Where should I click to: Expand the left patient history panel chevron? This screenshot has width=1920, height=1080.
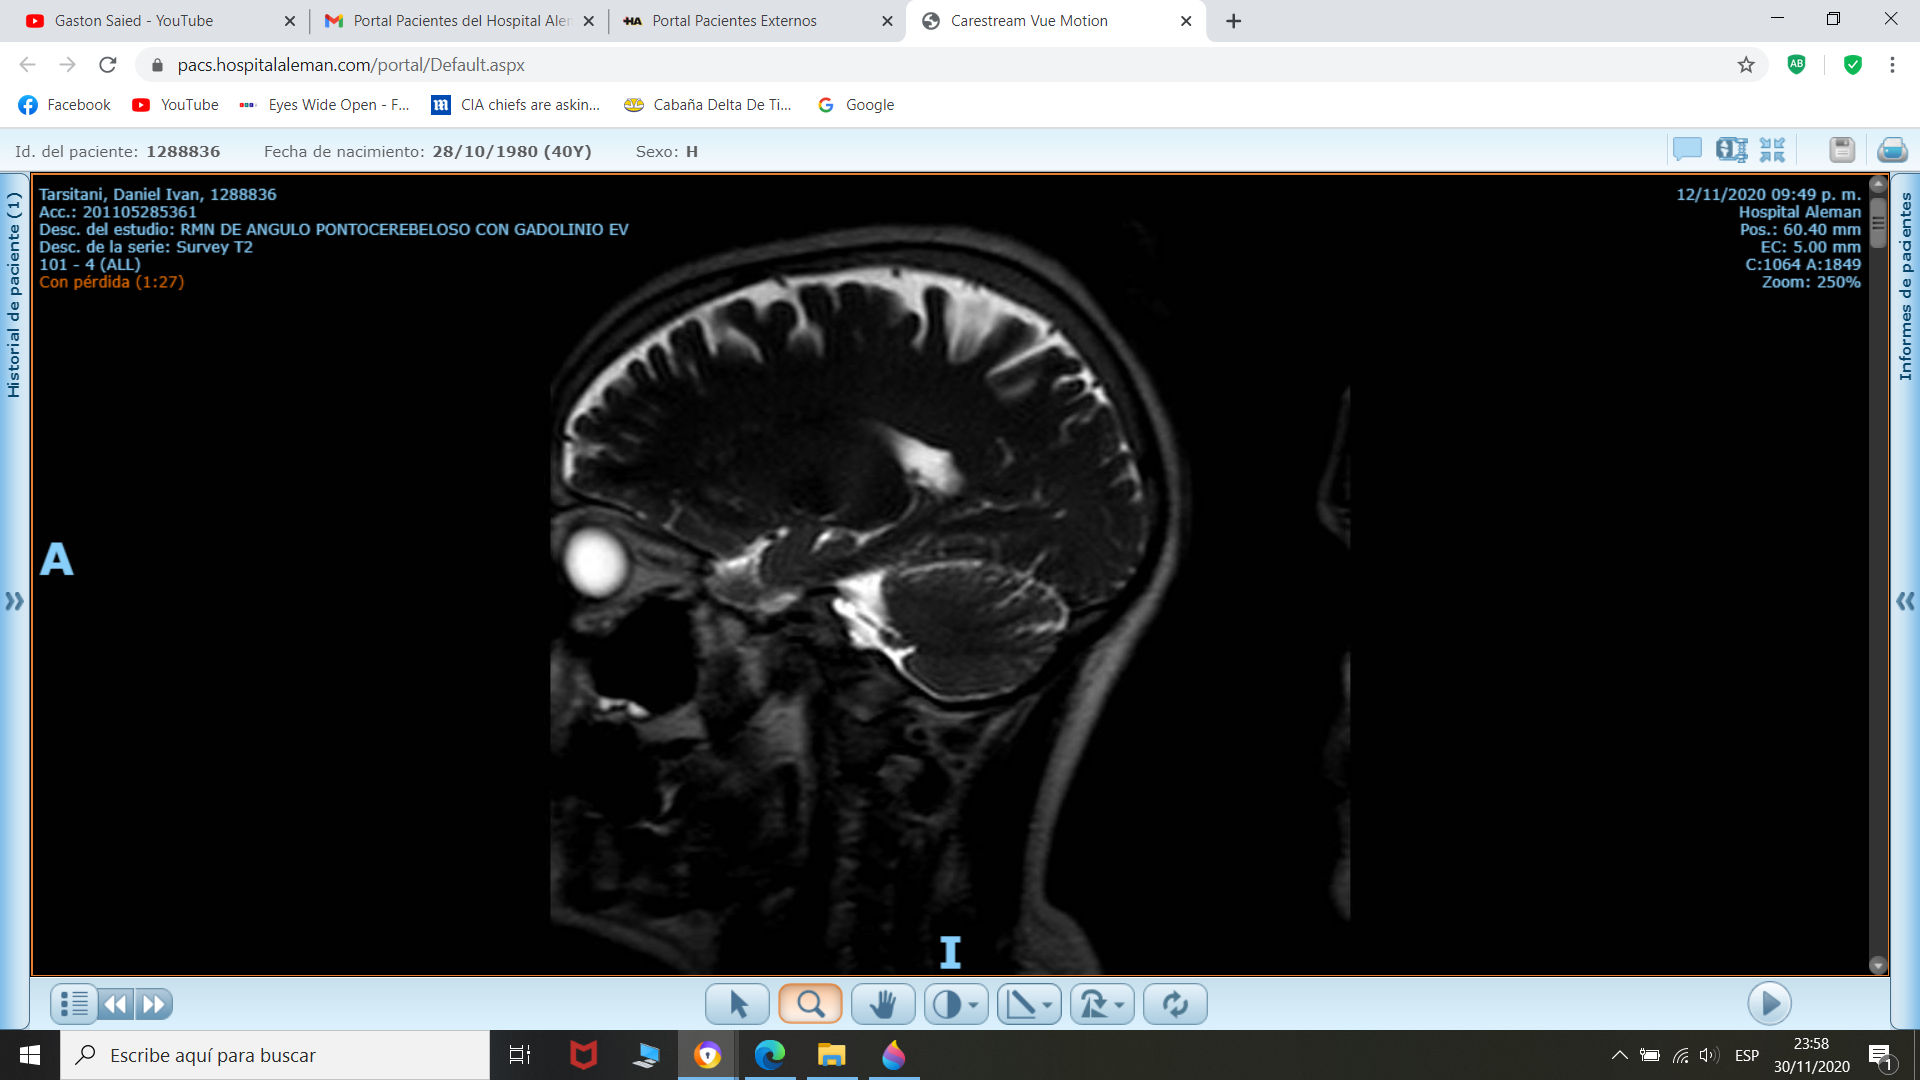(x=14, y=601)
